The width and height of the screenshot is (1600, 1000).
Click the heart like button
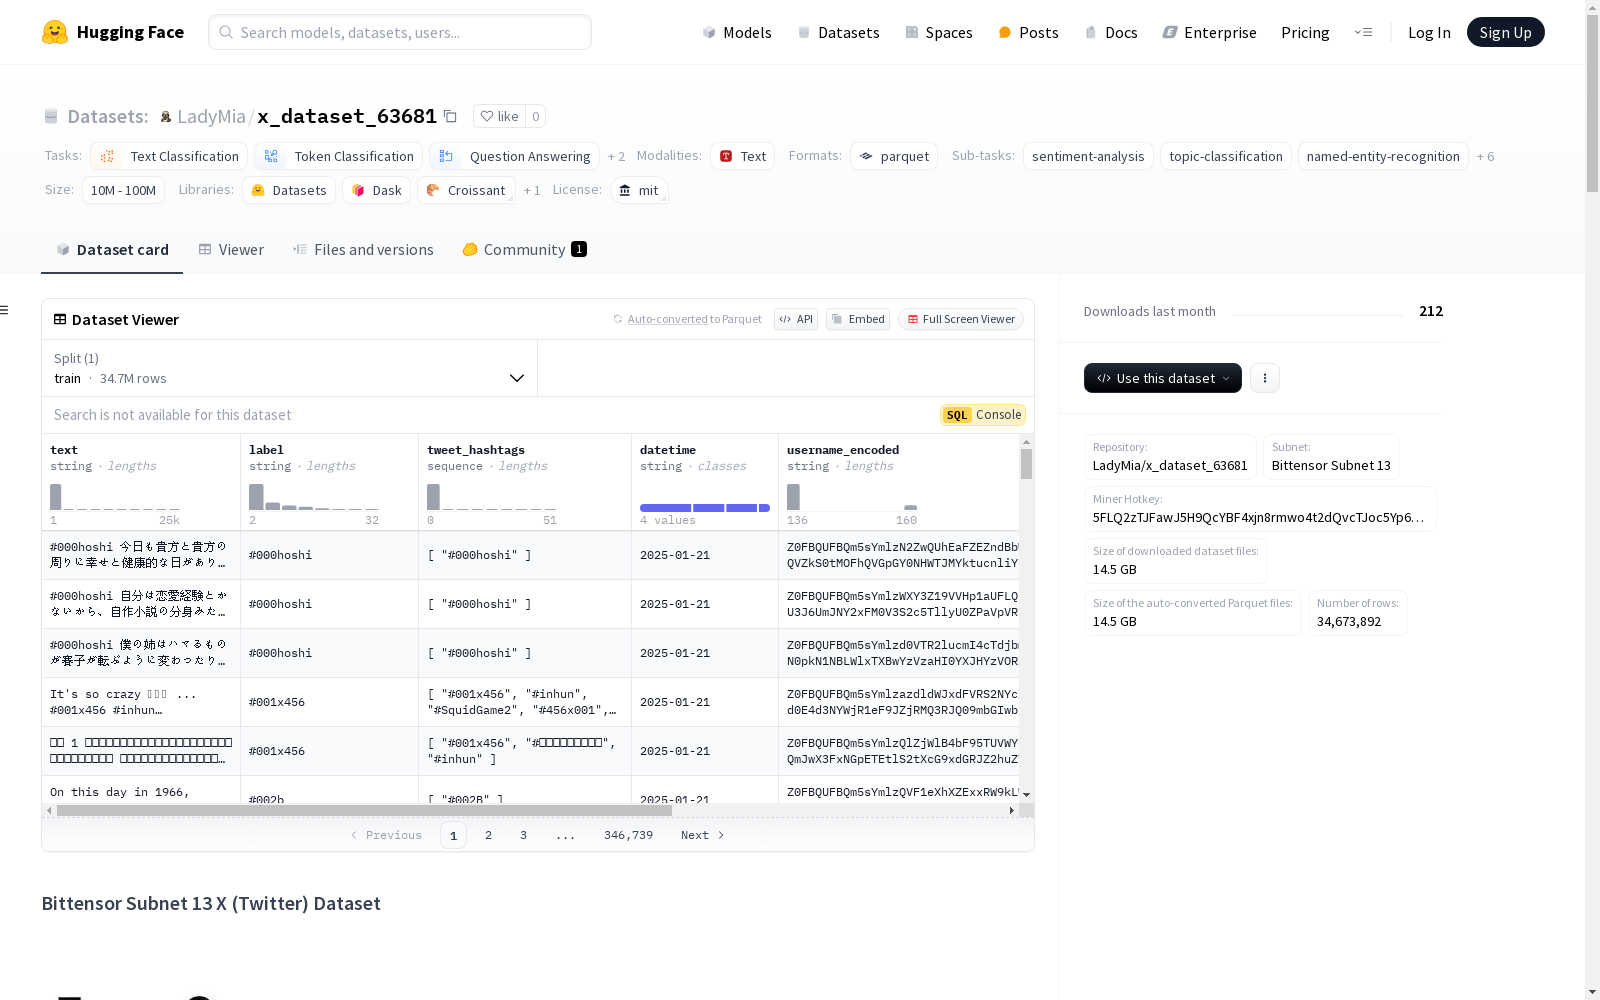(498, 116)
